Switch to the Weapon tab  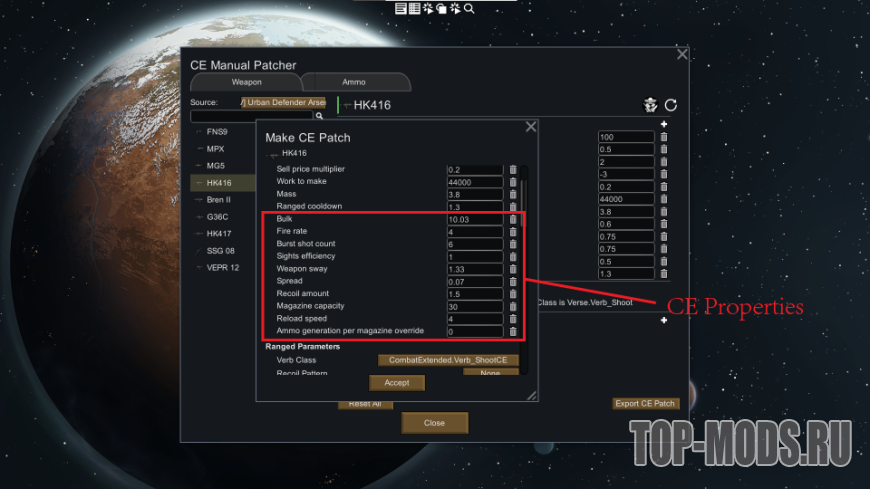[x=246, y=82]
